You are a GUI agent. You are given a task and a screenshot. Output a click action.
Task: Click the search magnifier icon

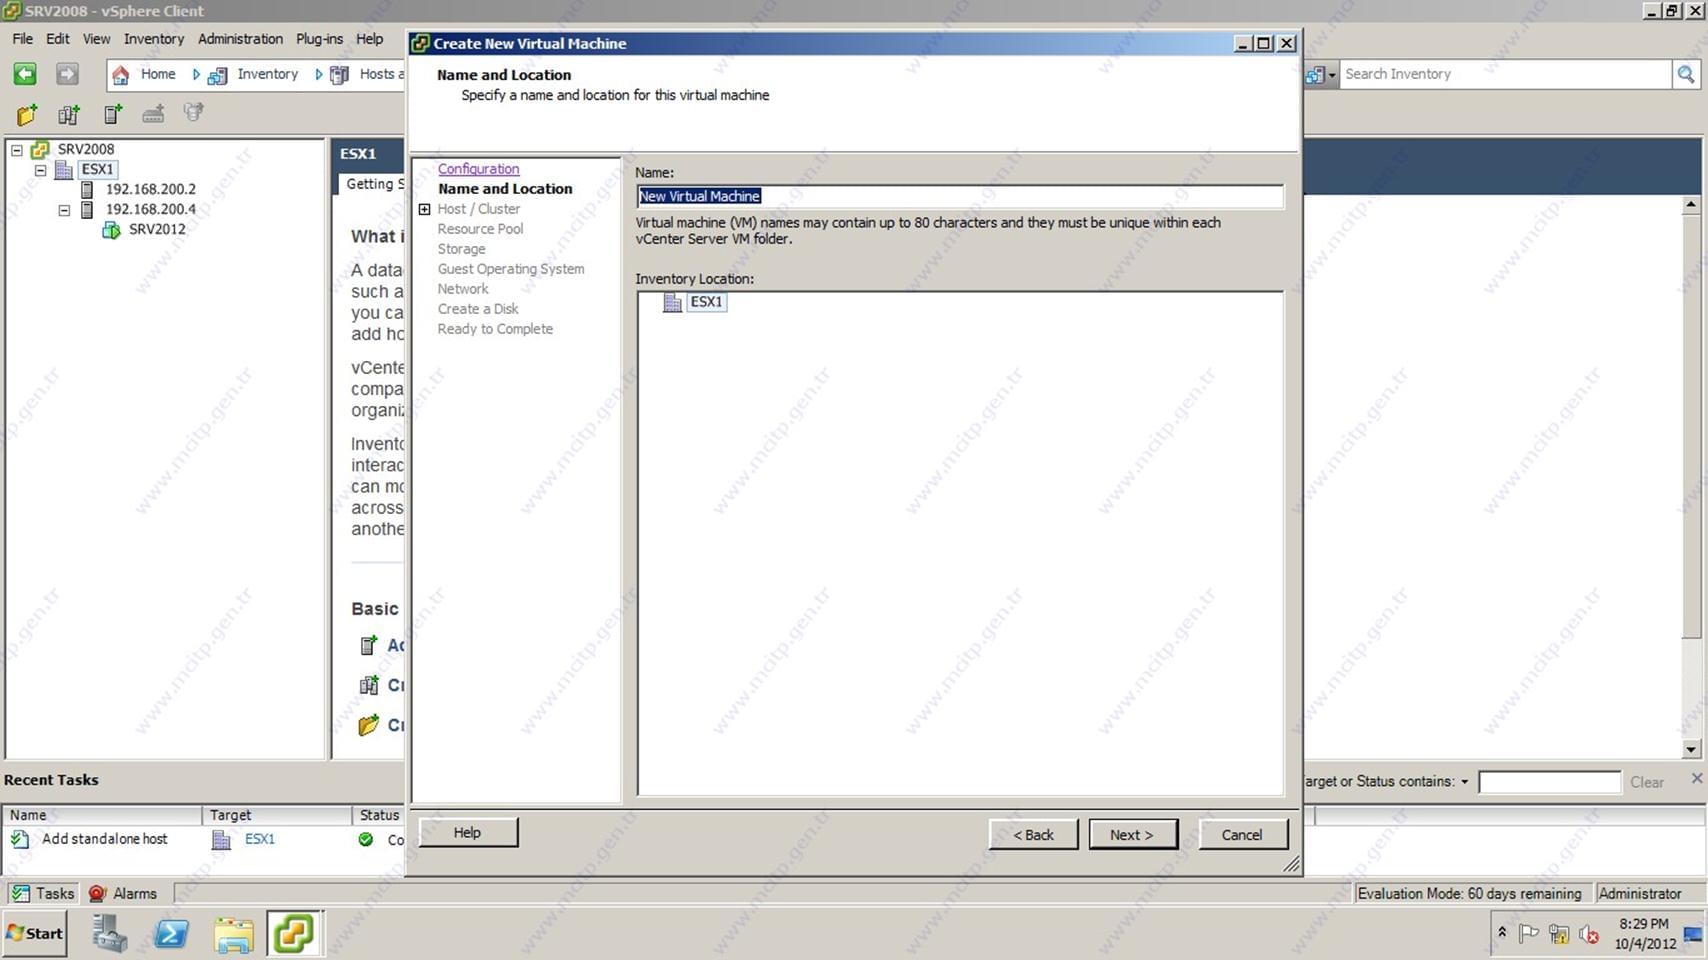coord(1686,74)
